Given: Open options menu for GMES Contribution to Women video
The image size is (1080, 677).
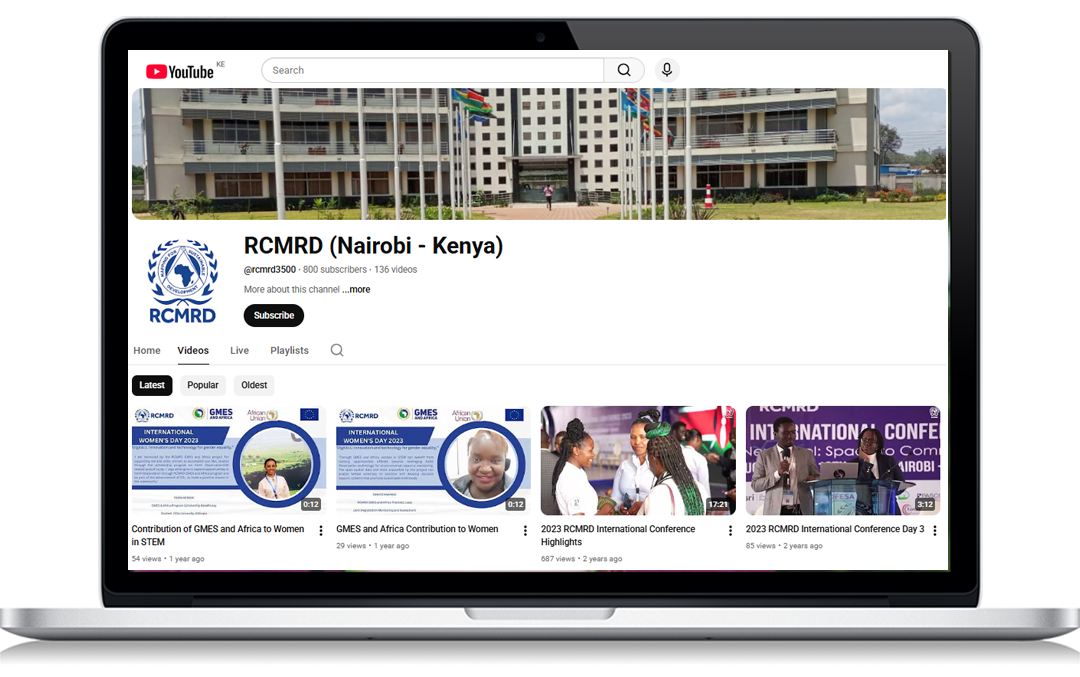Looking at the screenshot, I should 525,530.
